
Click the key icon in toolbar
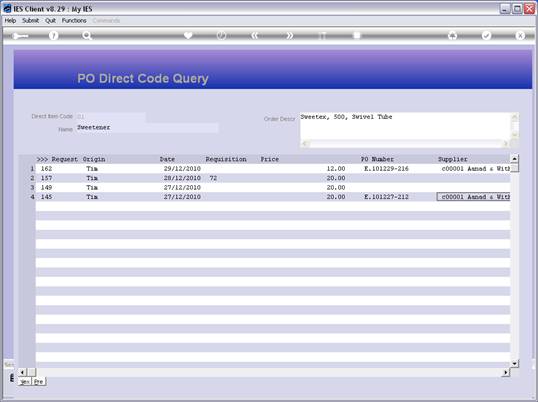click(x=20, y=36)
